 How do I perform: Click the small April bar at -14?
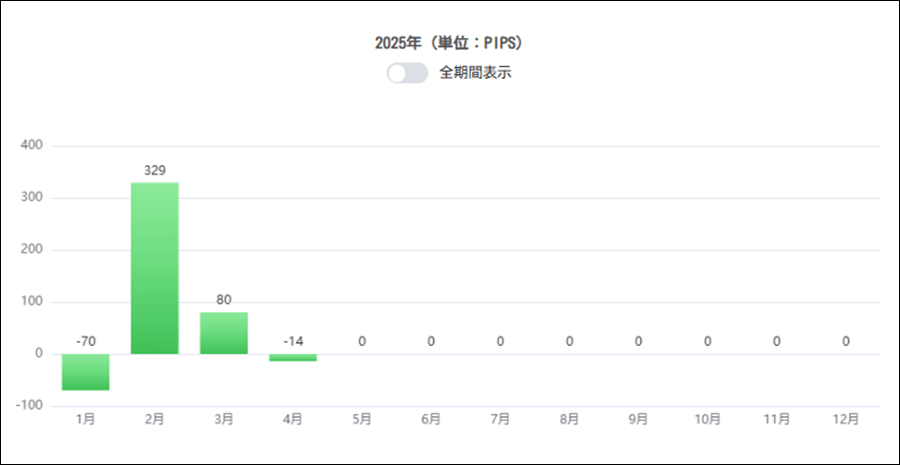tap(293, 358)
